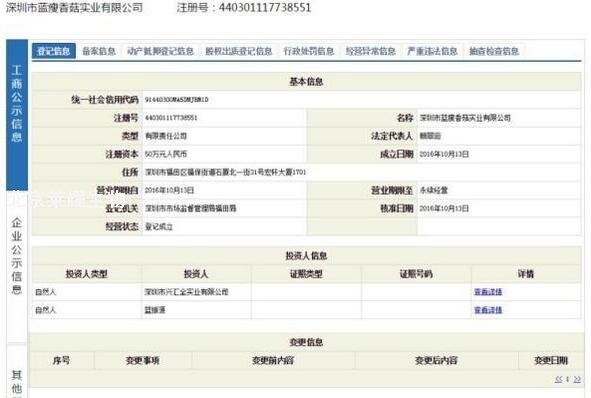Click 自然人 in the second investor row
The height and width of the screenshot is (398, 591).
coord(46,310)
